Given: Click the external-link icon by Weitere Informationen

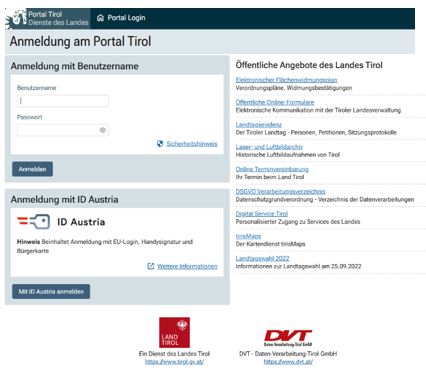Looking at the screenshot, I should [x=151, y=266].
